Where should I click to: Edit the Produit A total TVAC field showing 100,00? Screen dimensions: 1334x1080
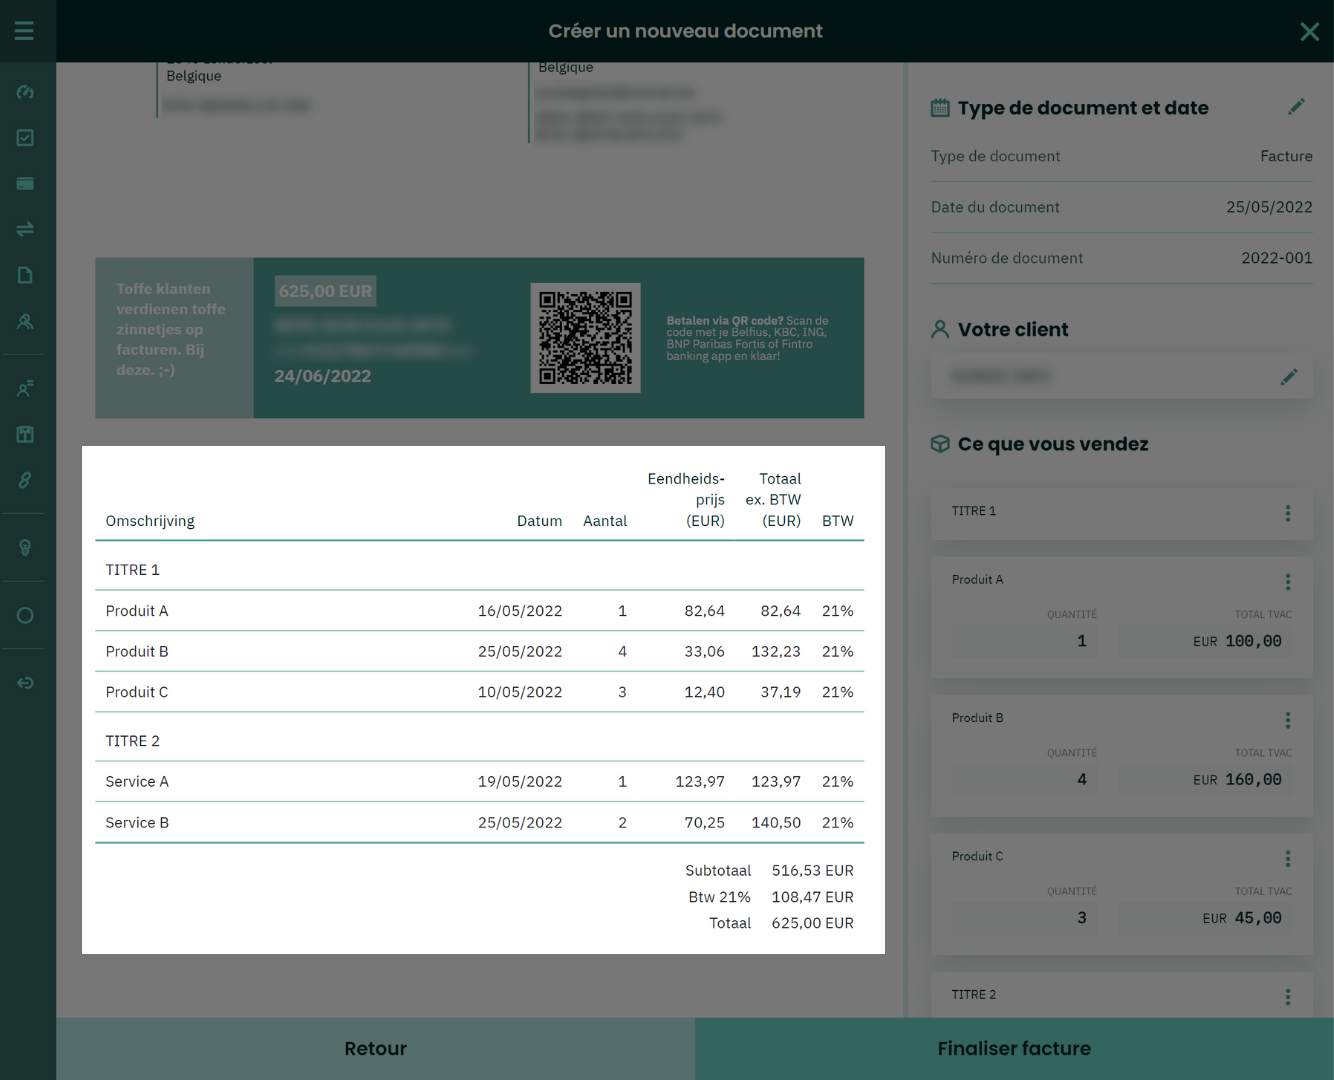click(1205, 641)
